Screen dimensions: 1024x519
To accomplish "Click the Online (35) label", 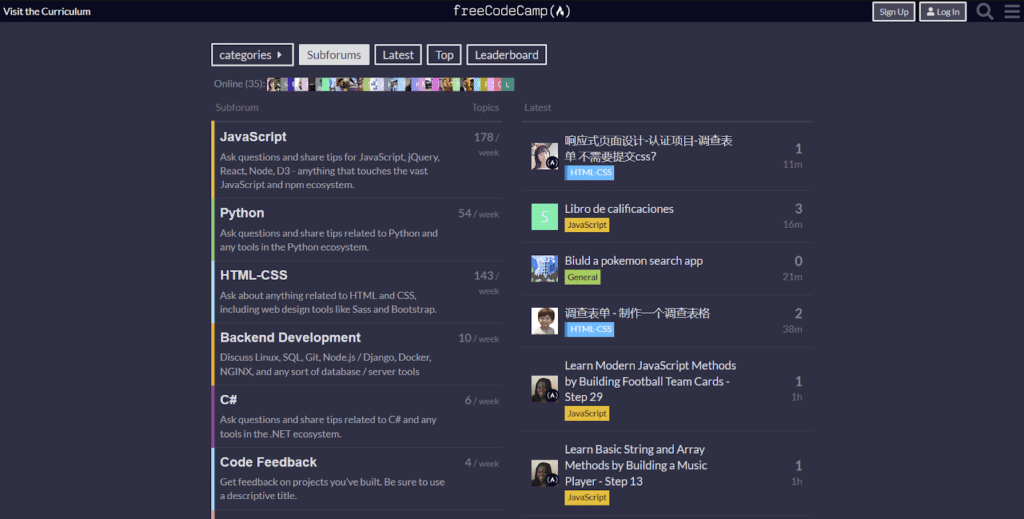I will 239,84.
